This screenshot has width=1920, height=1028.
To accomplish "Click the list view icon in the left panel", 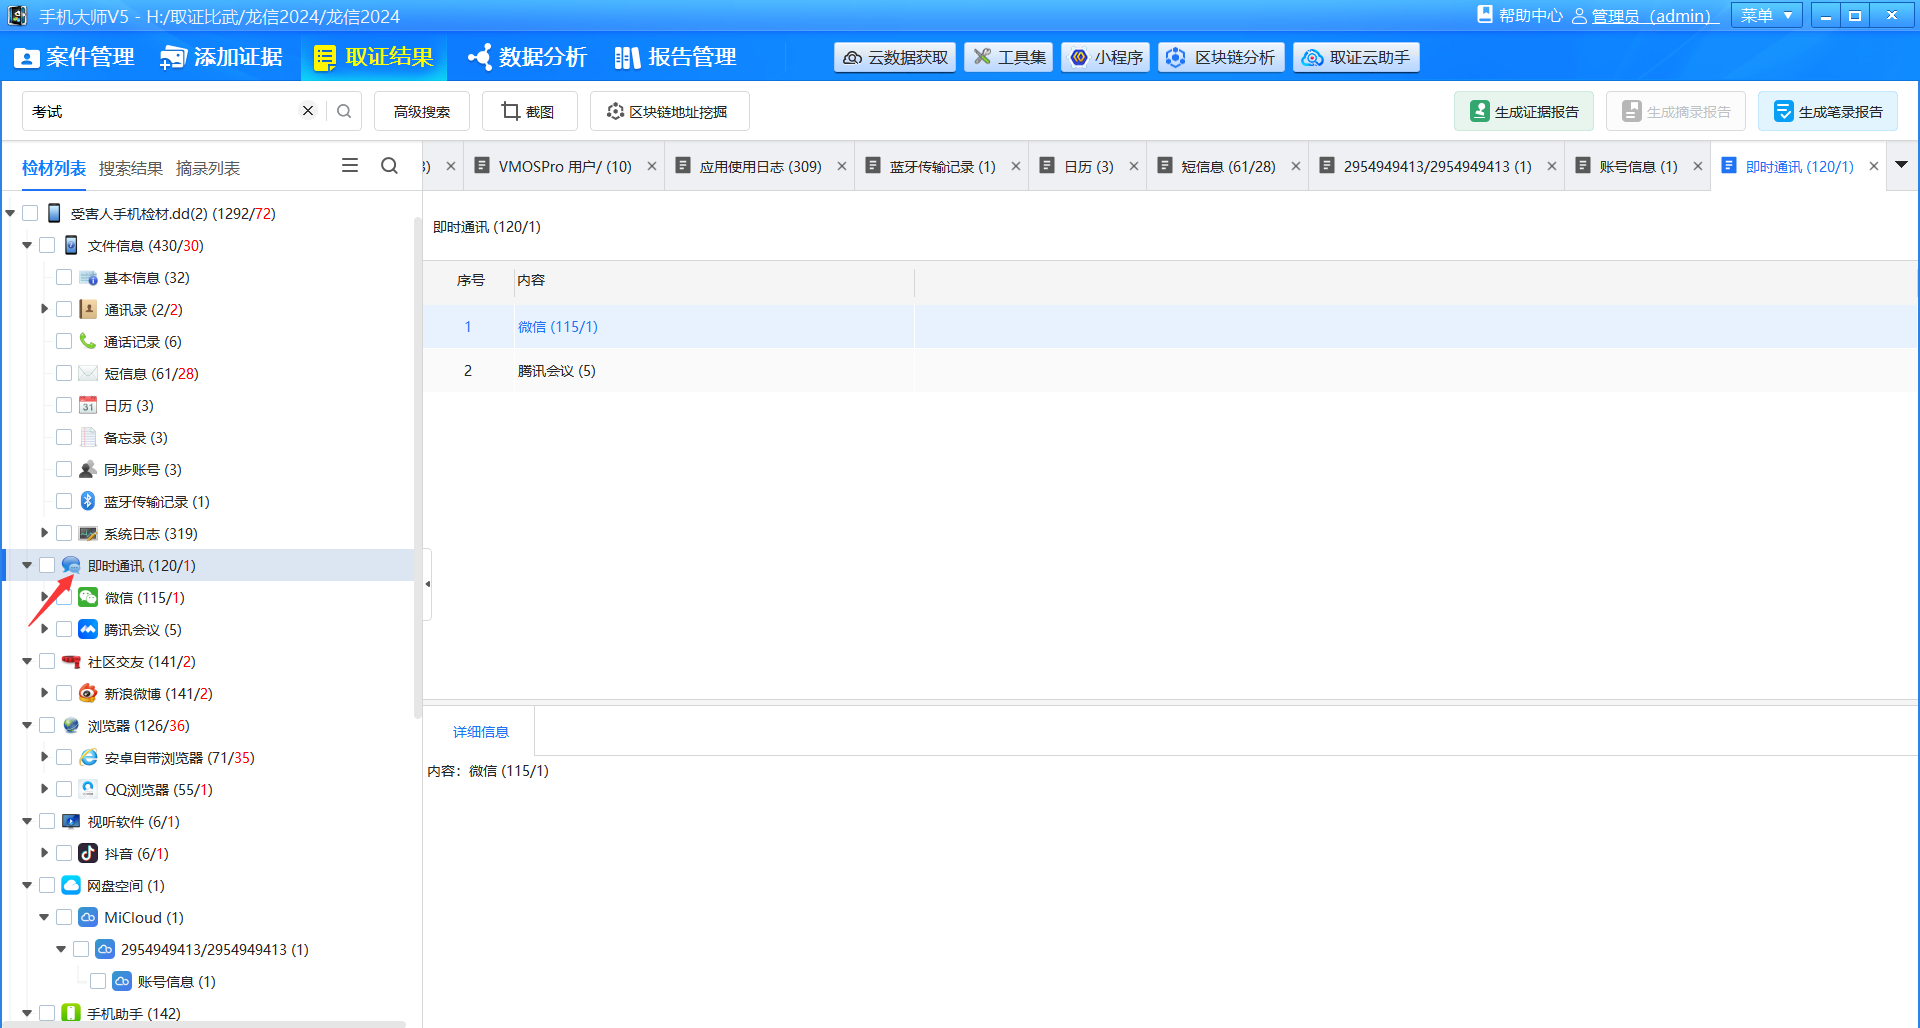I will click(x=350, y=166).
